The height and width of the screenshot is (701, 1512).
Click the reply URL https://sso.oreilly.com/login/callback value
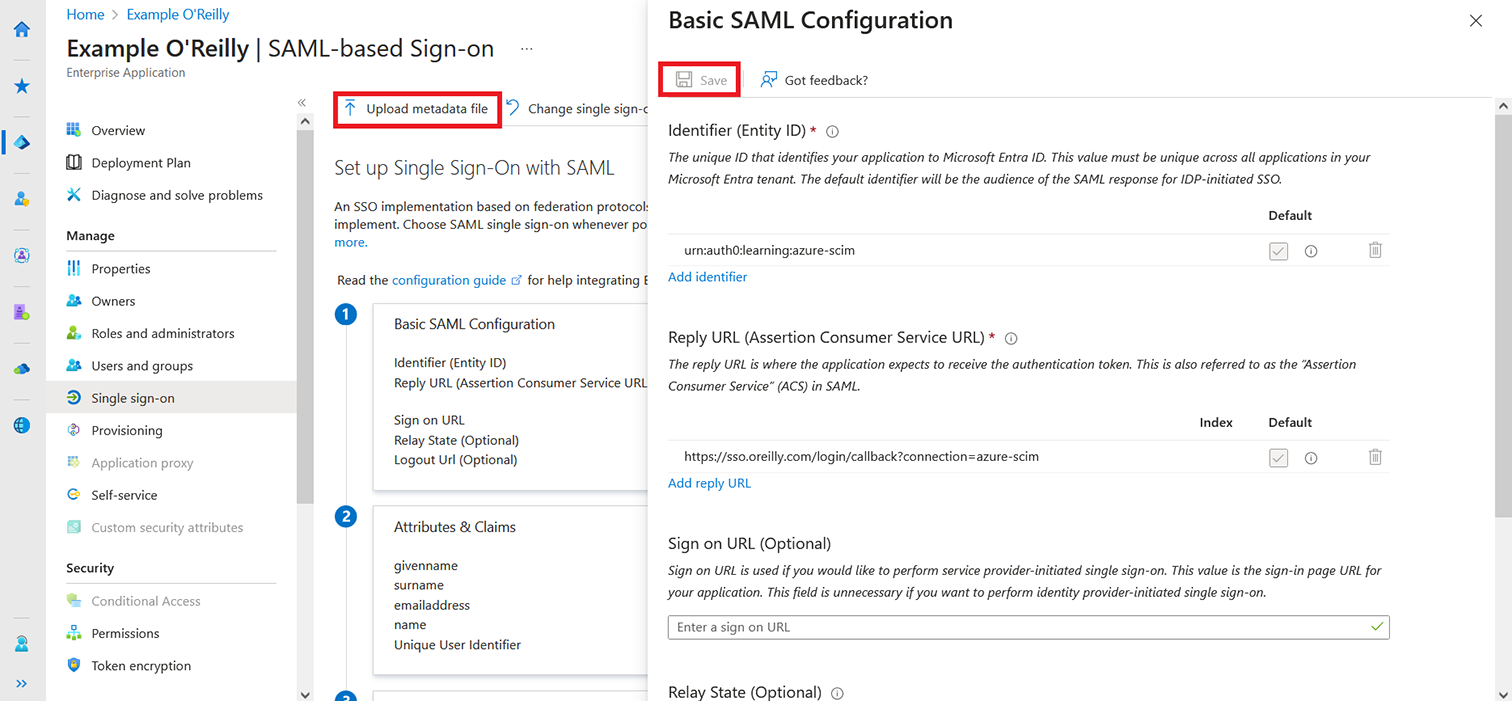[861, 456]
